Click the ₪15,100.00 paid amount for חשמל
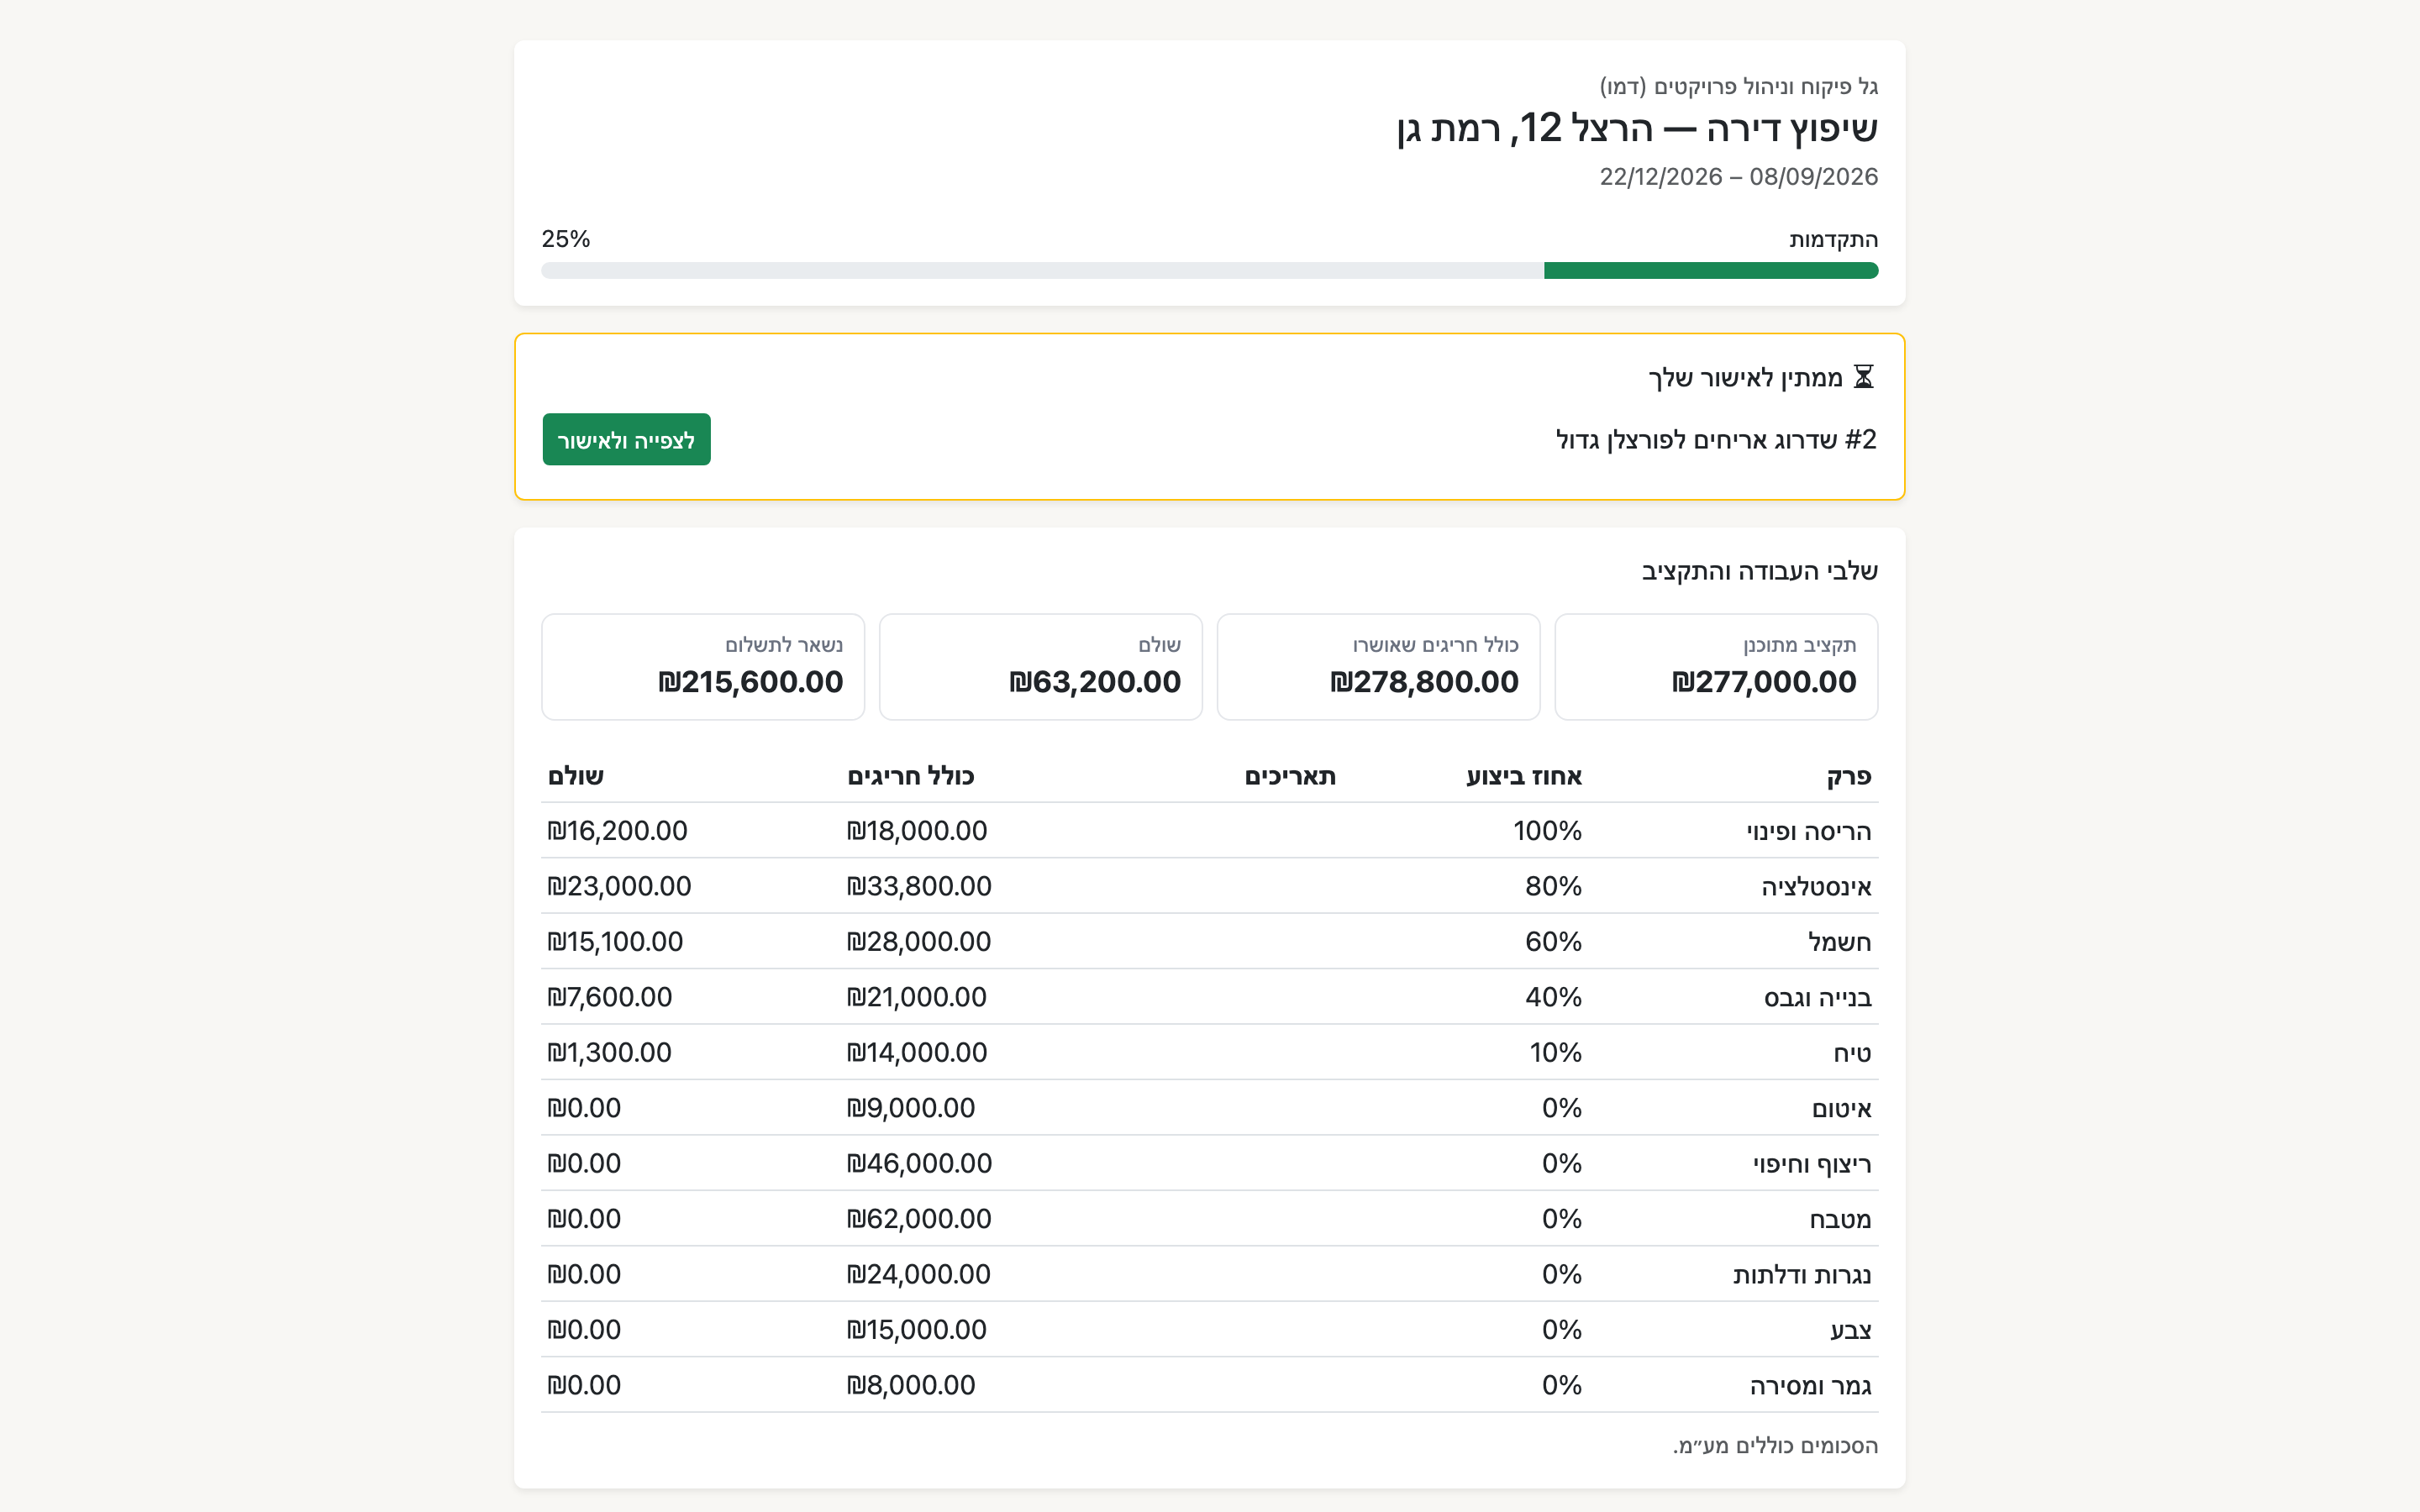Screen dimensions: 2420x1512 coord(615,942)
